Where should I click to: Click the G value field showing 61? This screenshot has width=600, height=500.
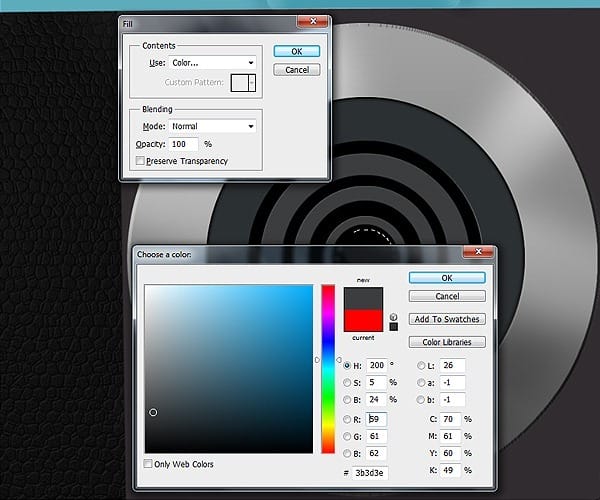(x=377, y=436)
